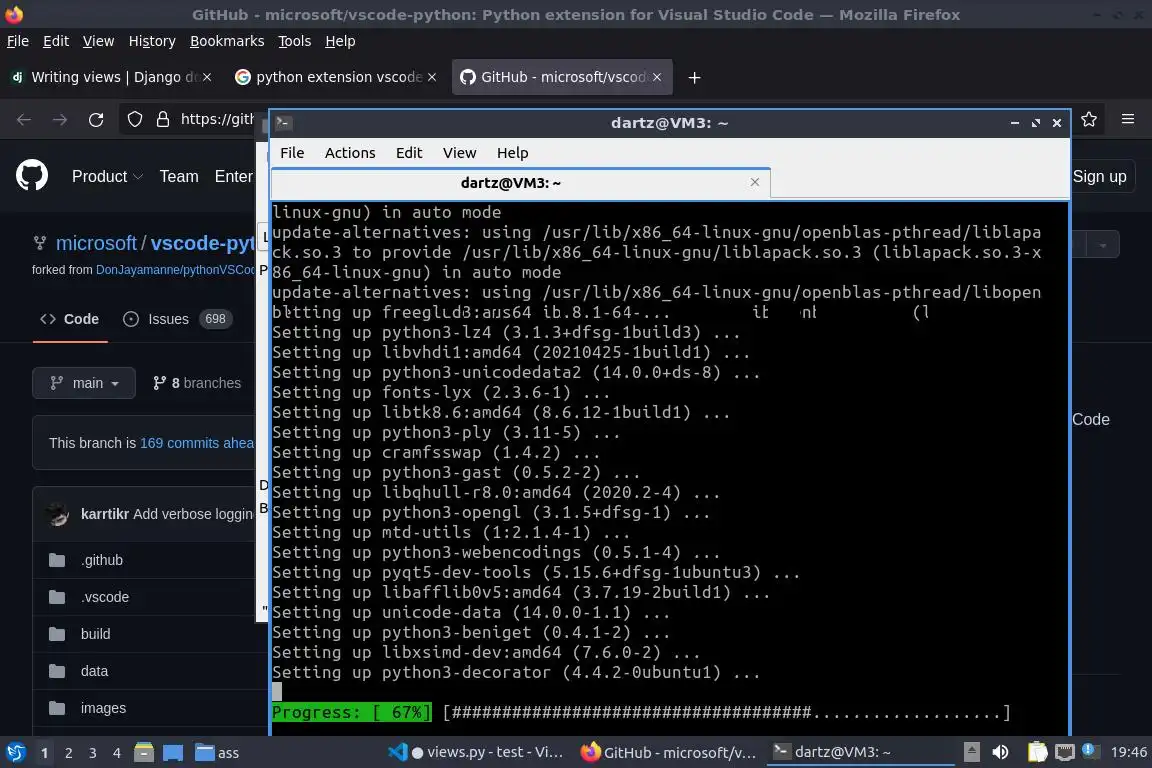
Task: Open the .github folder
Action: pos(103,560)
